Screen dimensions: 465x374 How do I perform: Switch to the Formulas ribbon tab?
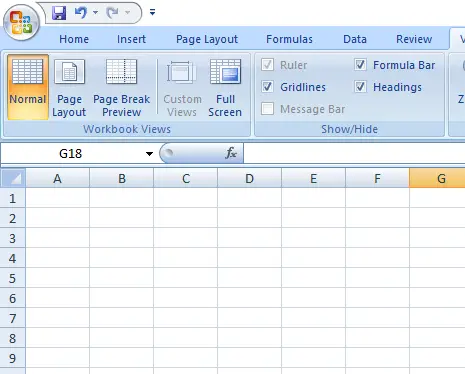click(x=289, y=39)
